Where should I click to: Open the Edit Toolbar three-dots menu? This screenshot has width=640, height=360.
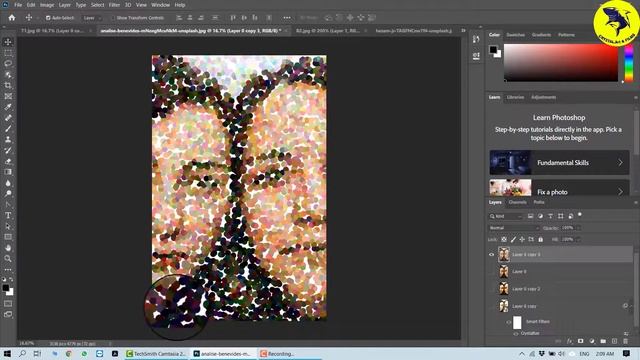pos(8,269)
